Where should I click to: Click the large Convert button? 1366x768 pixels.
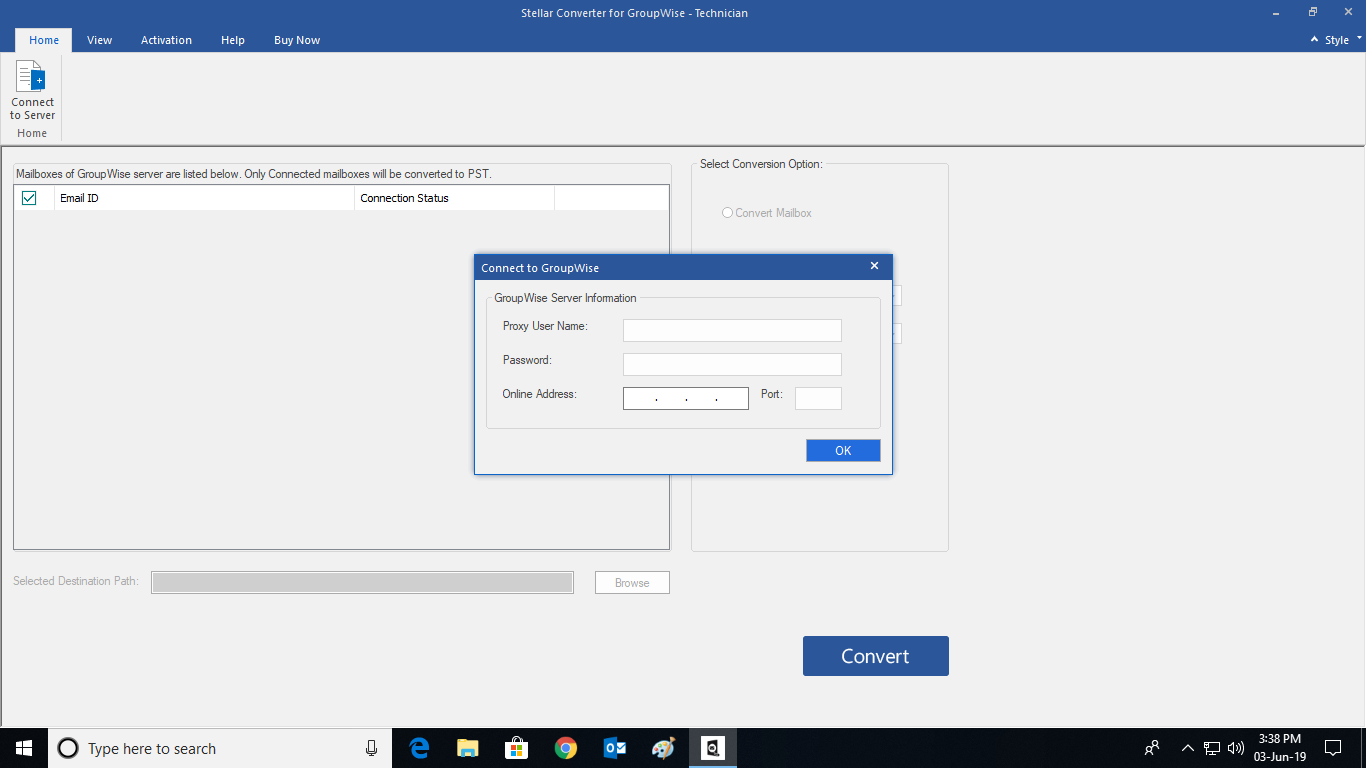click(x=875, y=656)
